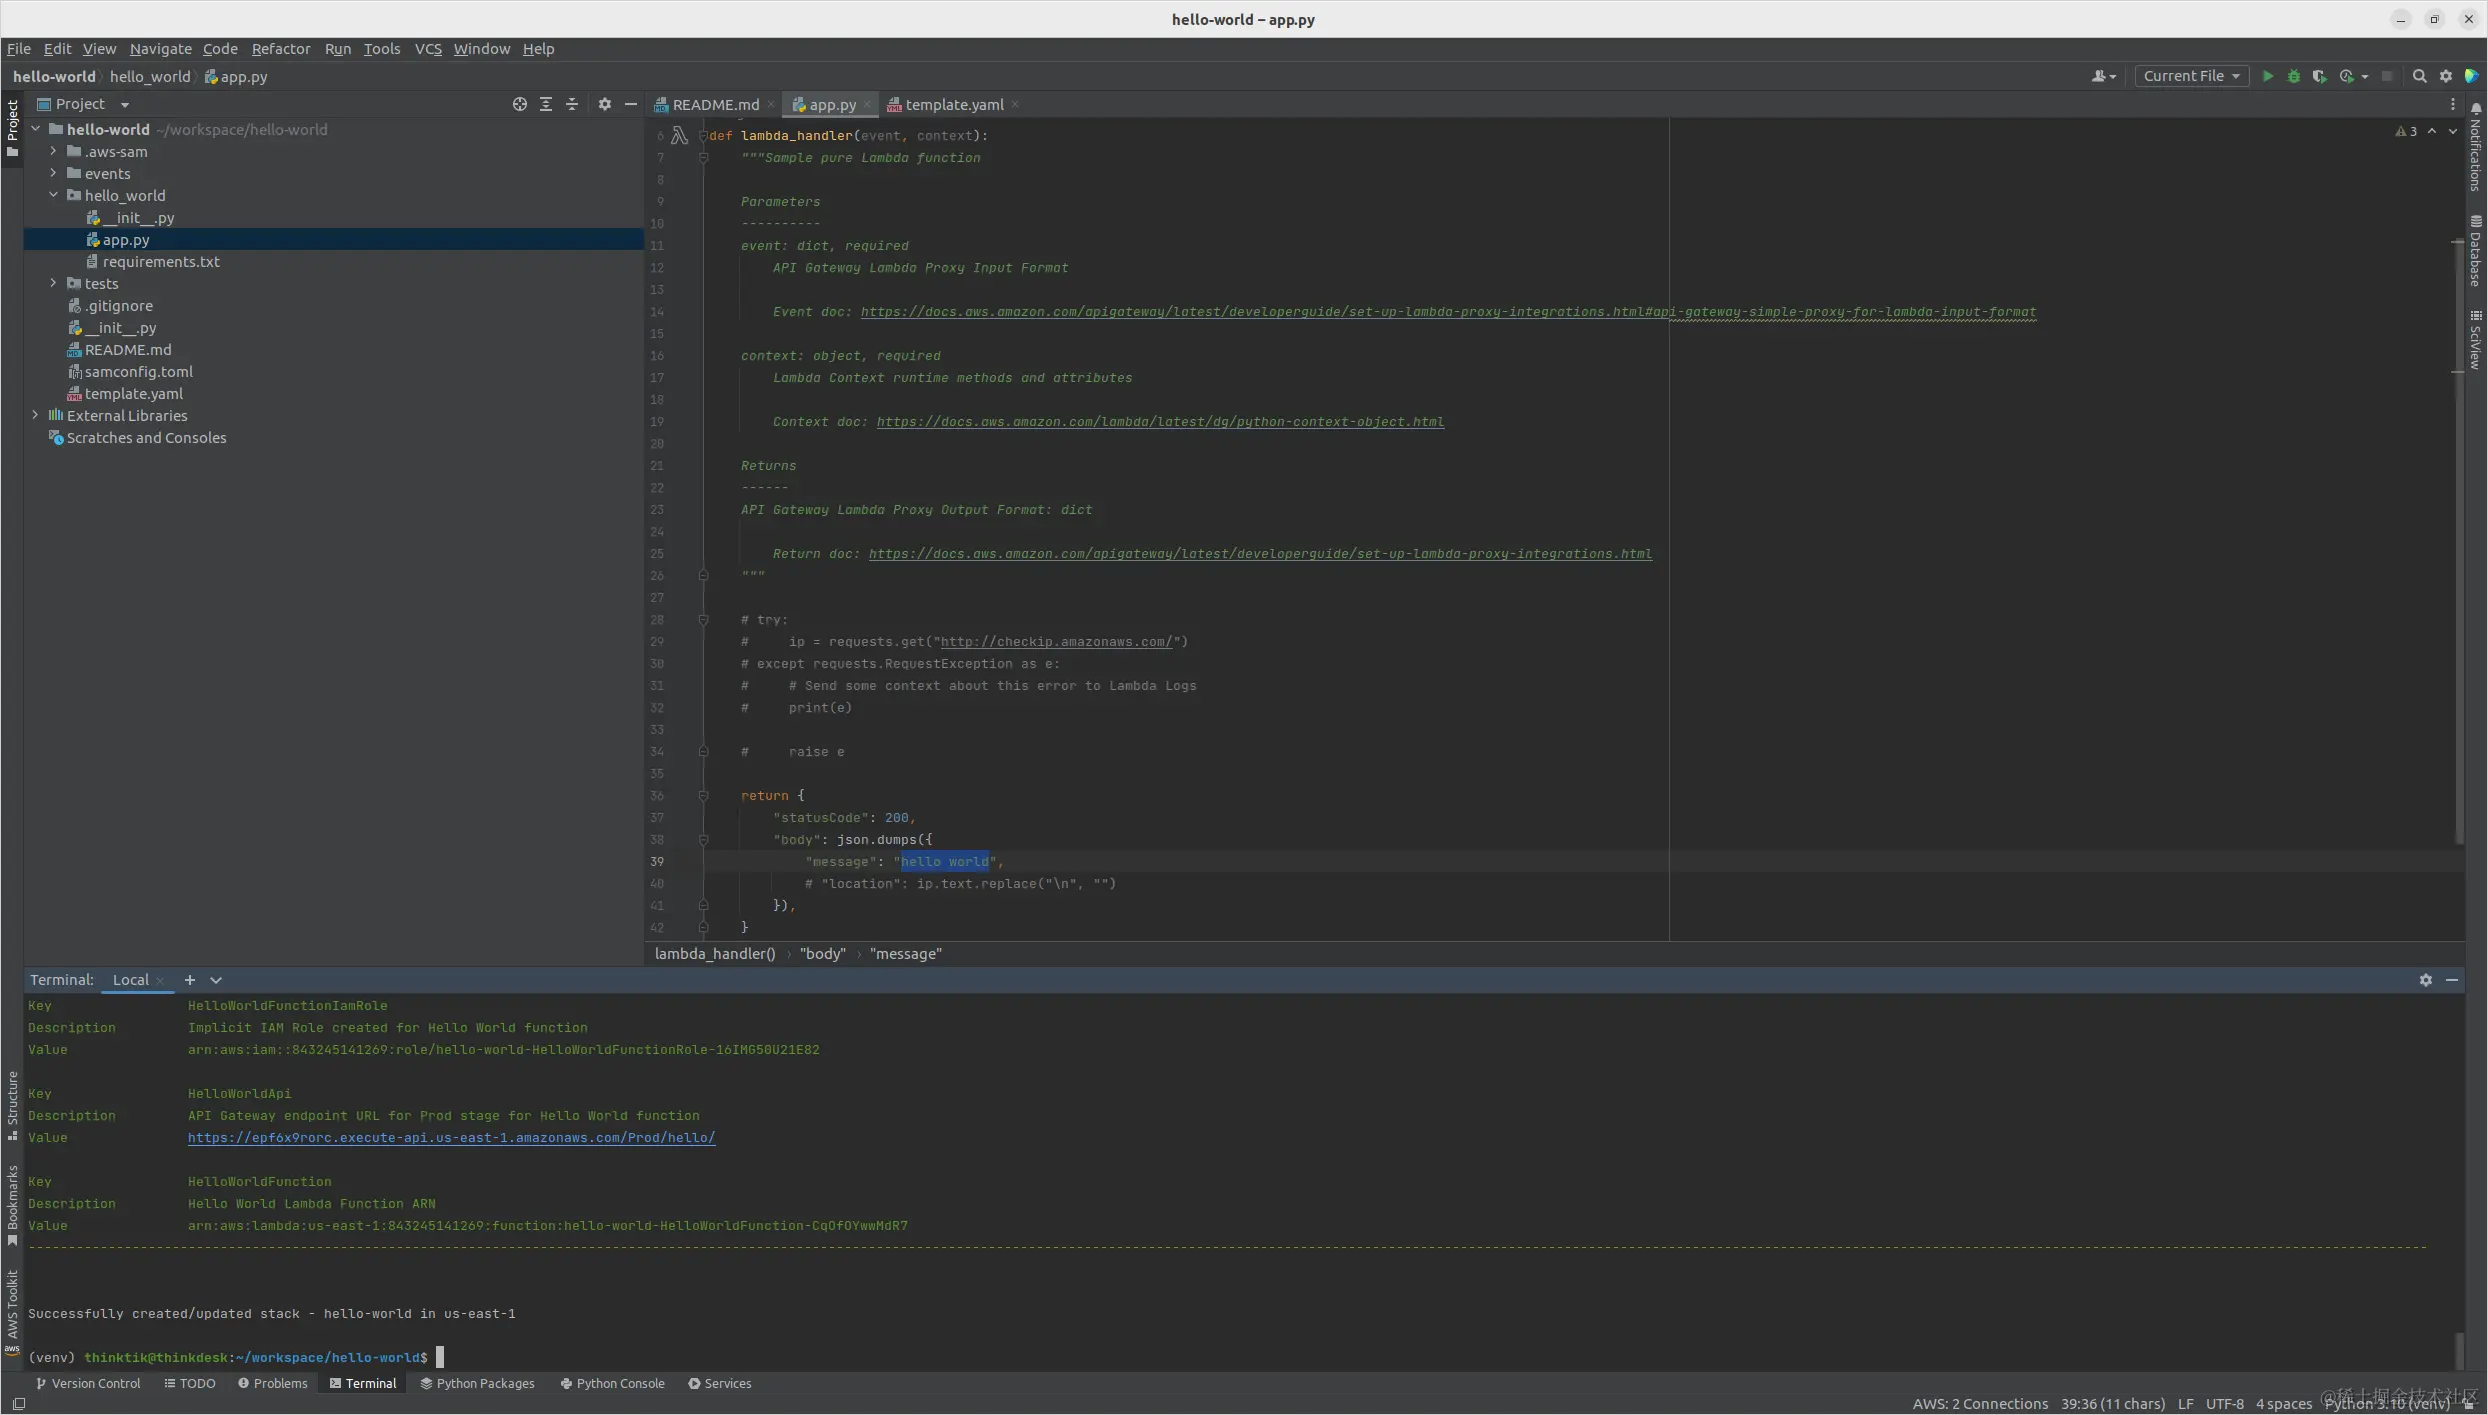This screenshot has height=1415, width=2488.
Task: Click the Debug bug icon
Action: point(2293,76)
